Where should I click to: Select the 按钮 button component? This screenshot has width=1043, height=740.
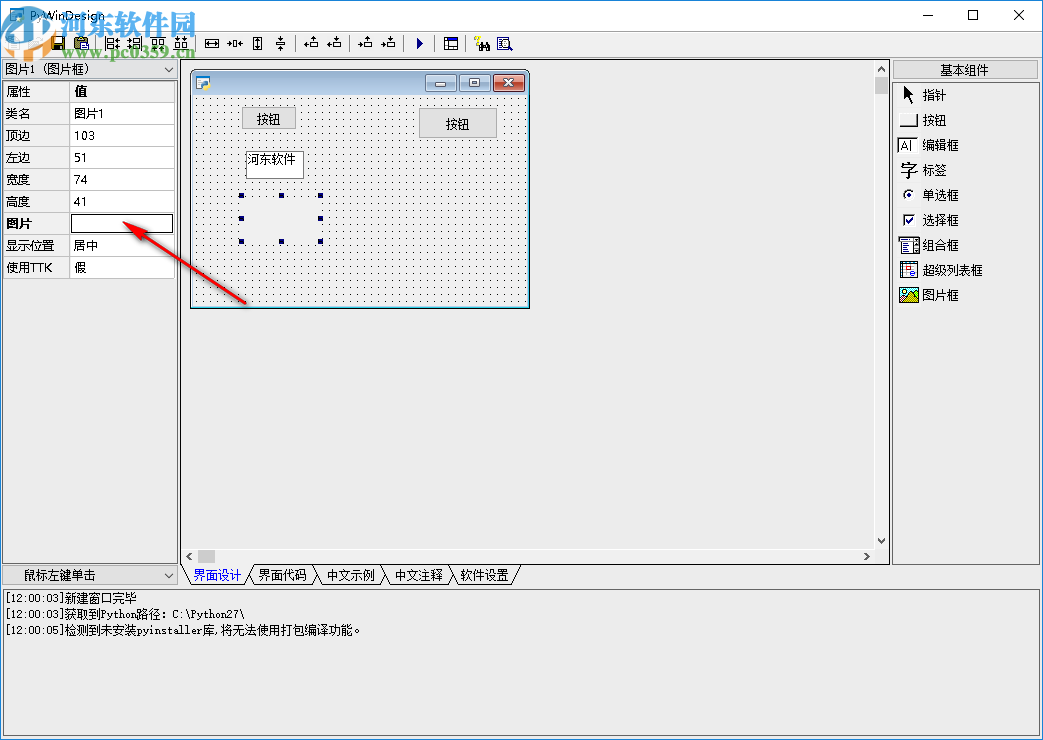tap(923, 120)
